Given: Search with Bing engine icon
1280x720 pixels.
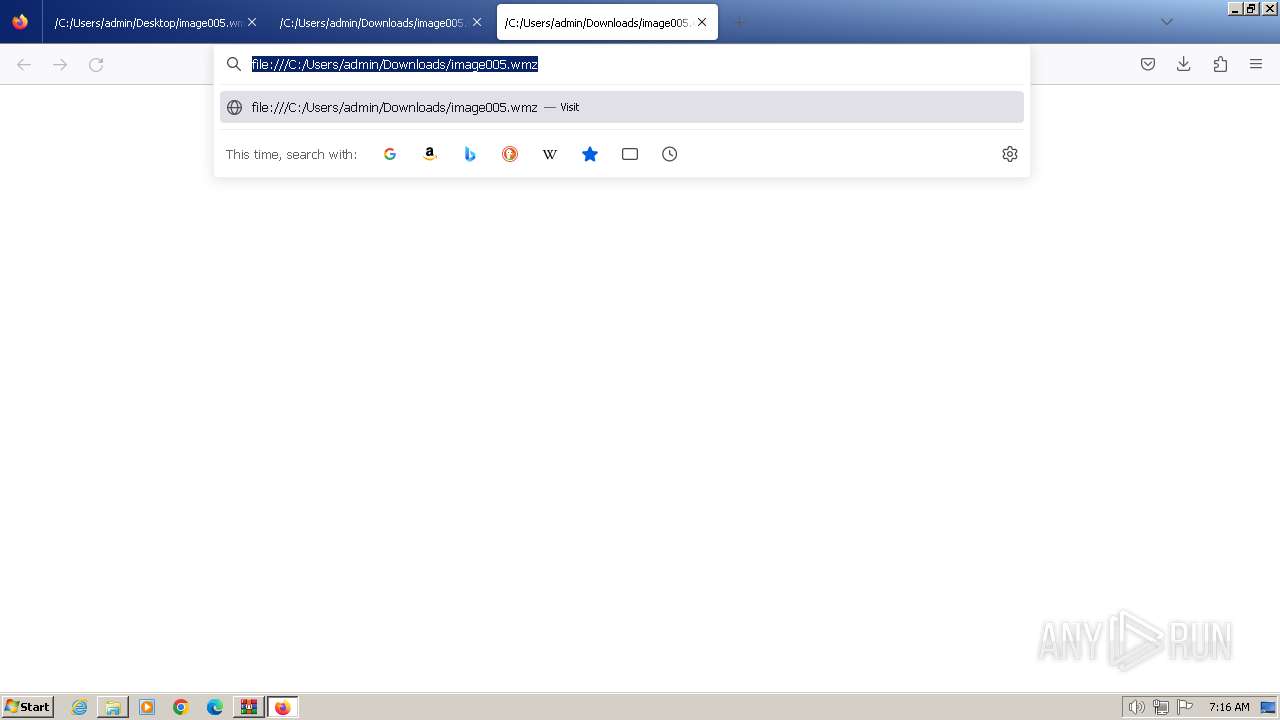Looking at the screenshot, I should [470, 154].
